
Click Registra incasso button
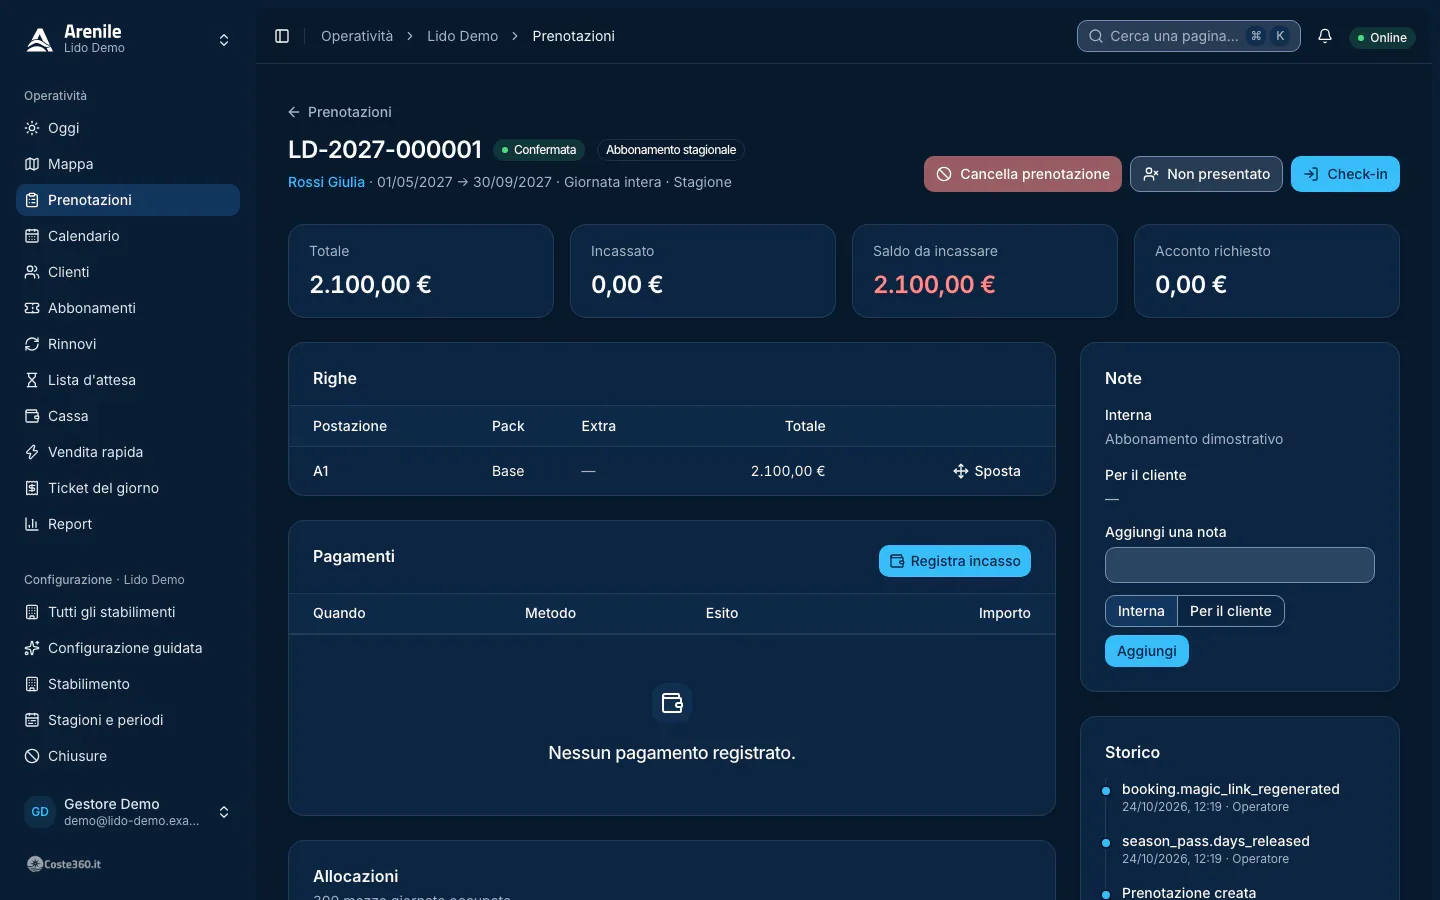955,561
